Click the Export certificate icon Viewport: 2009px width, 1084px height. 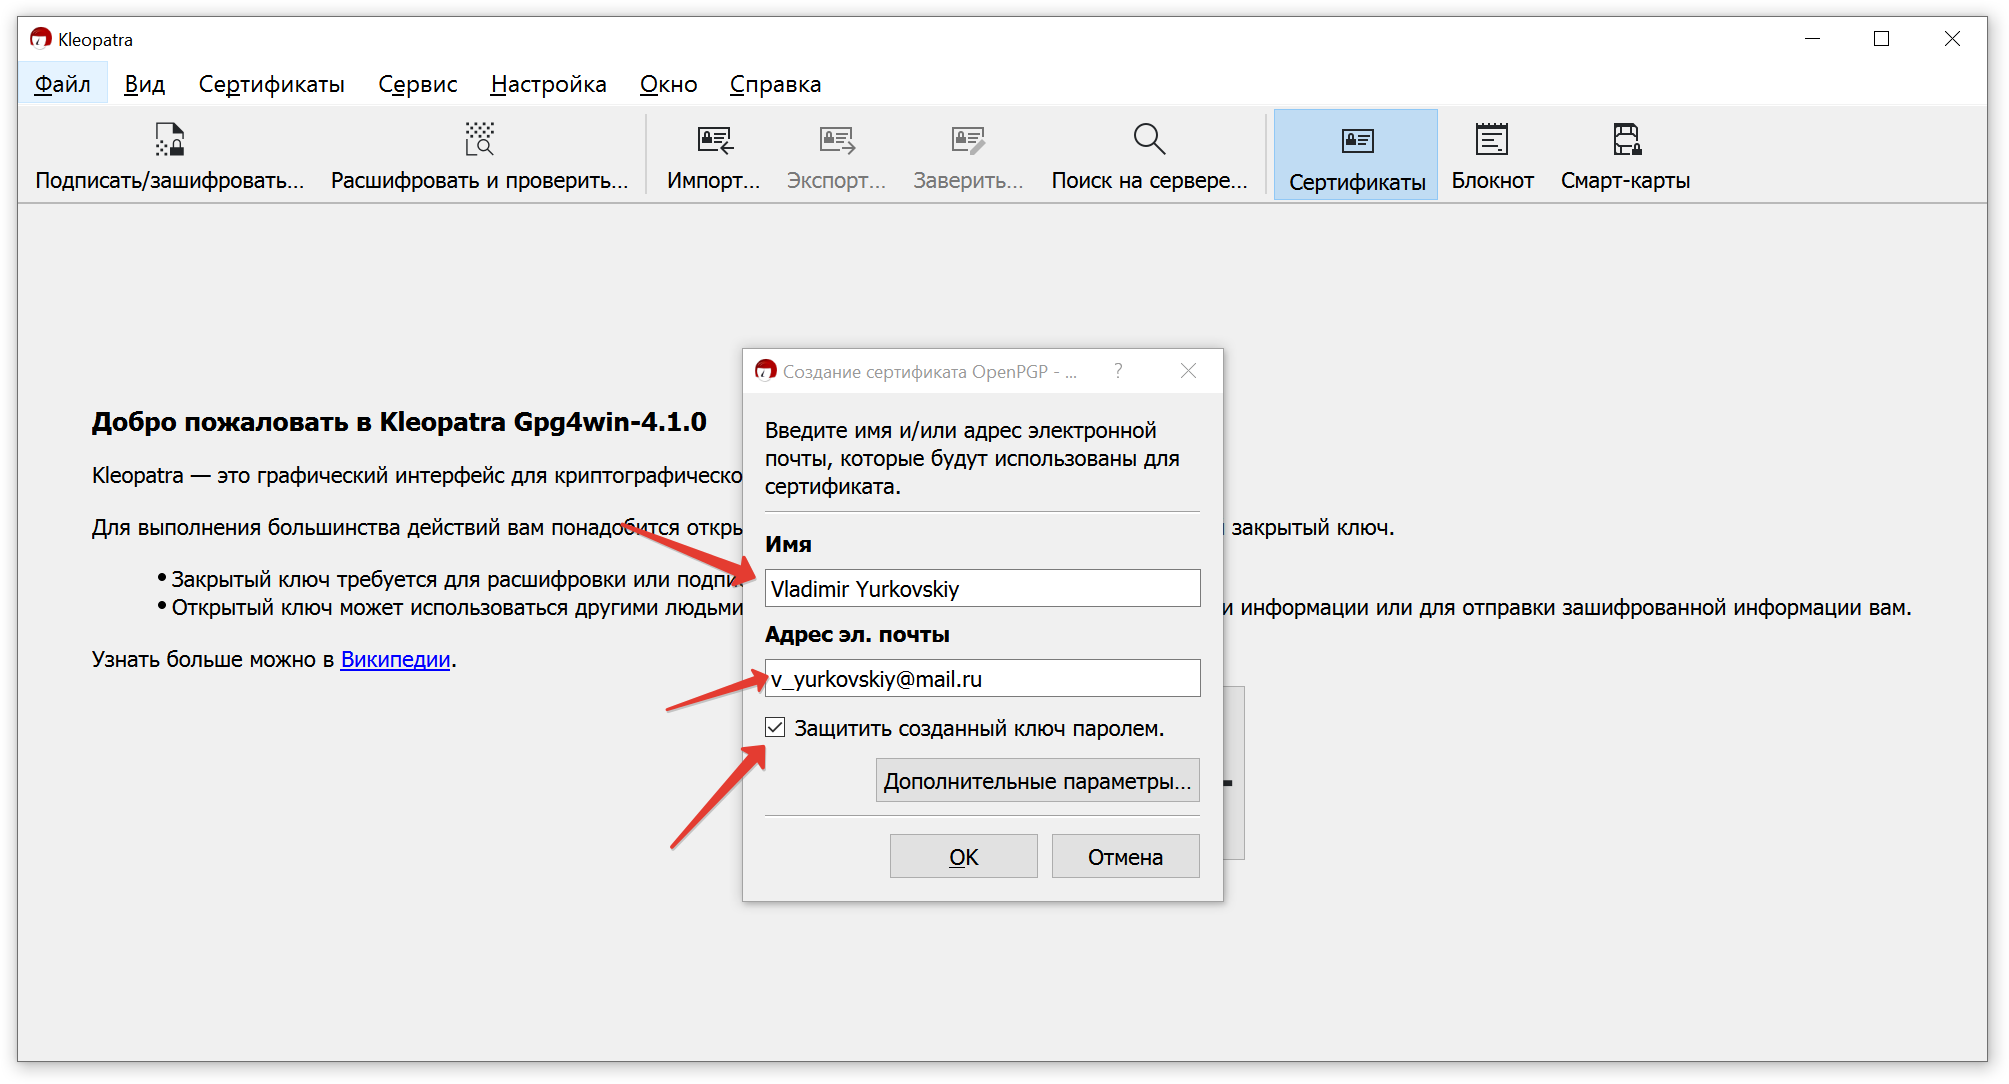click(x=837, y=140)
